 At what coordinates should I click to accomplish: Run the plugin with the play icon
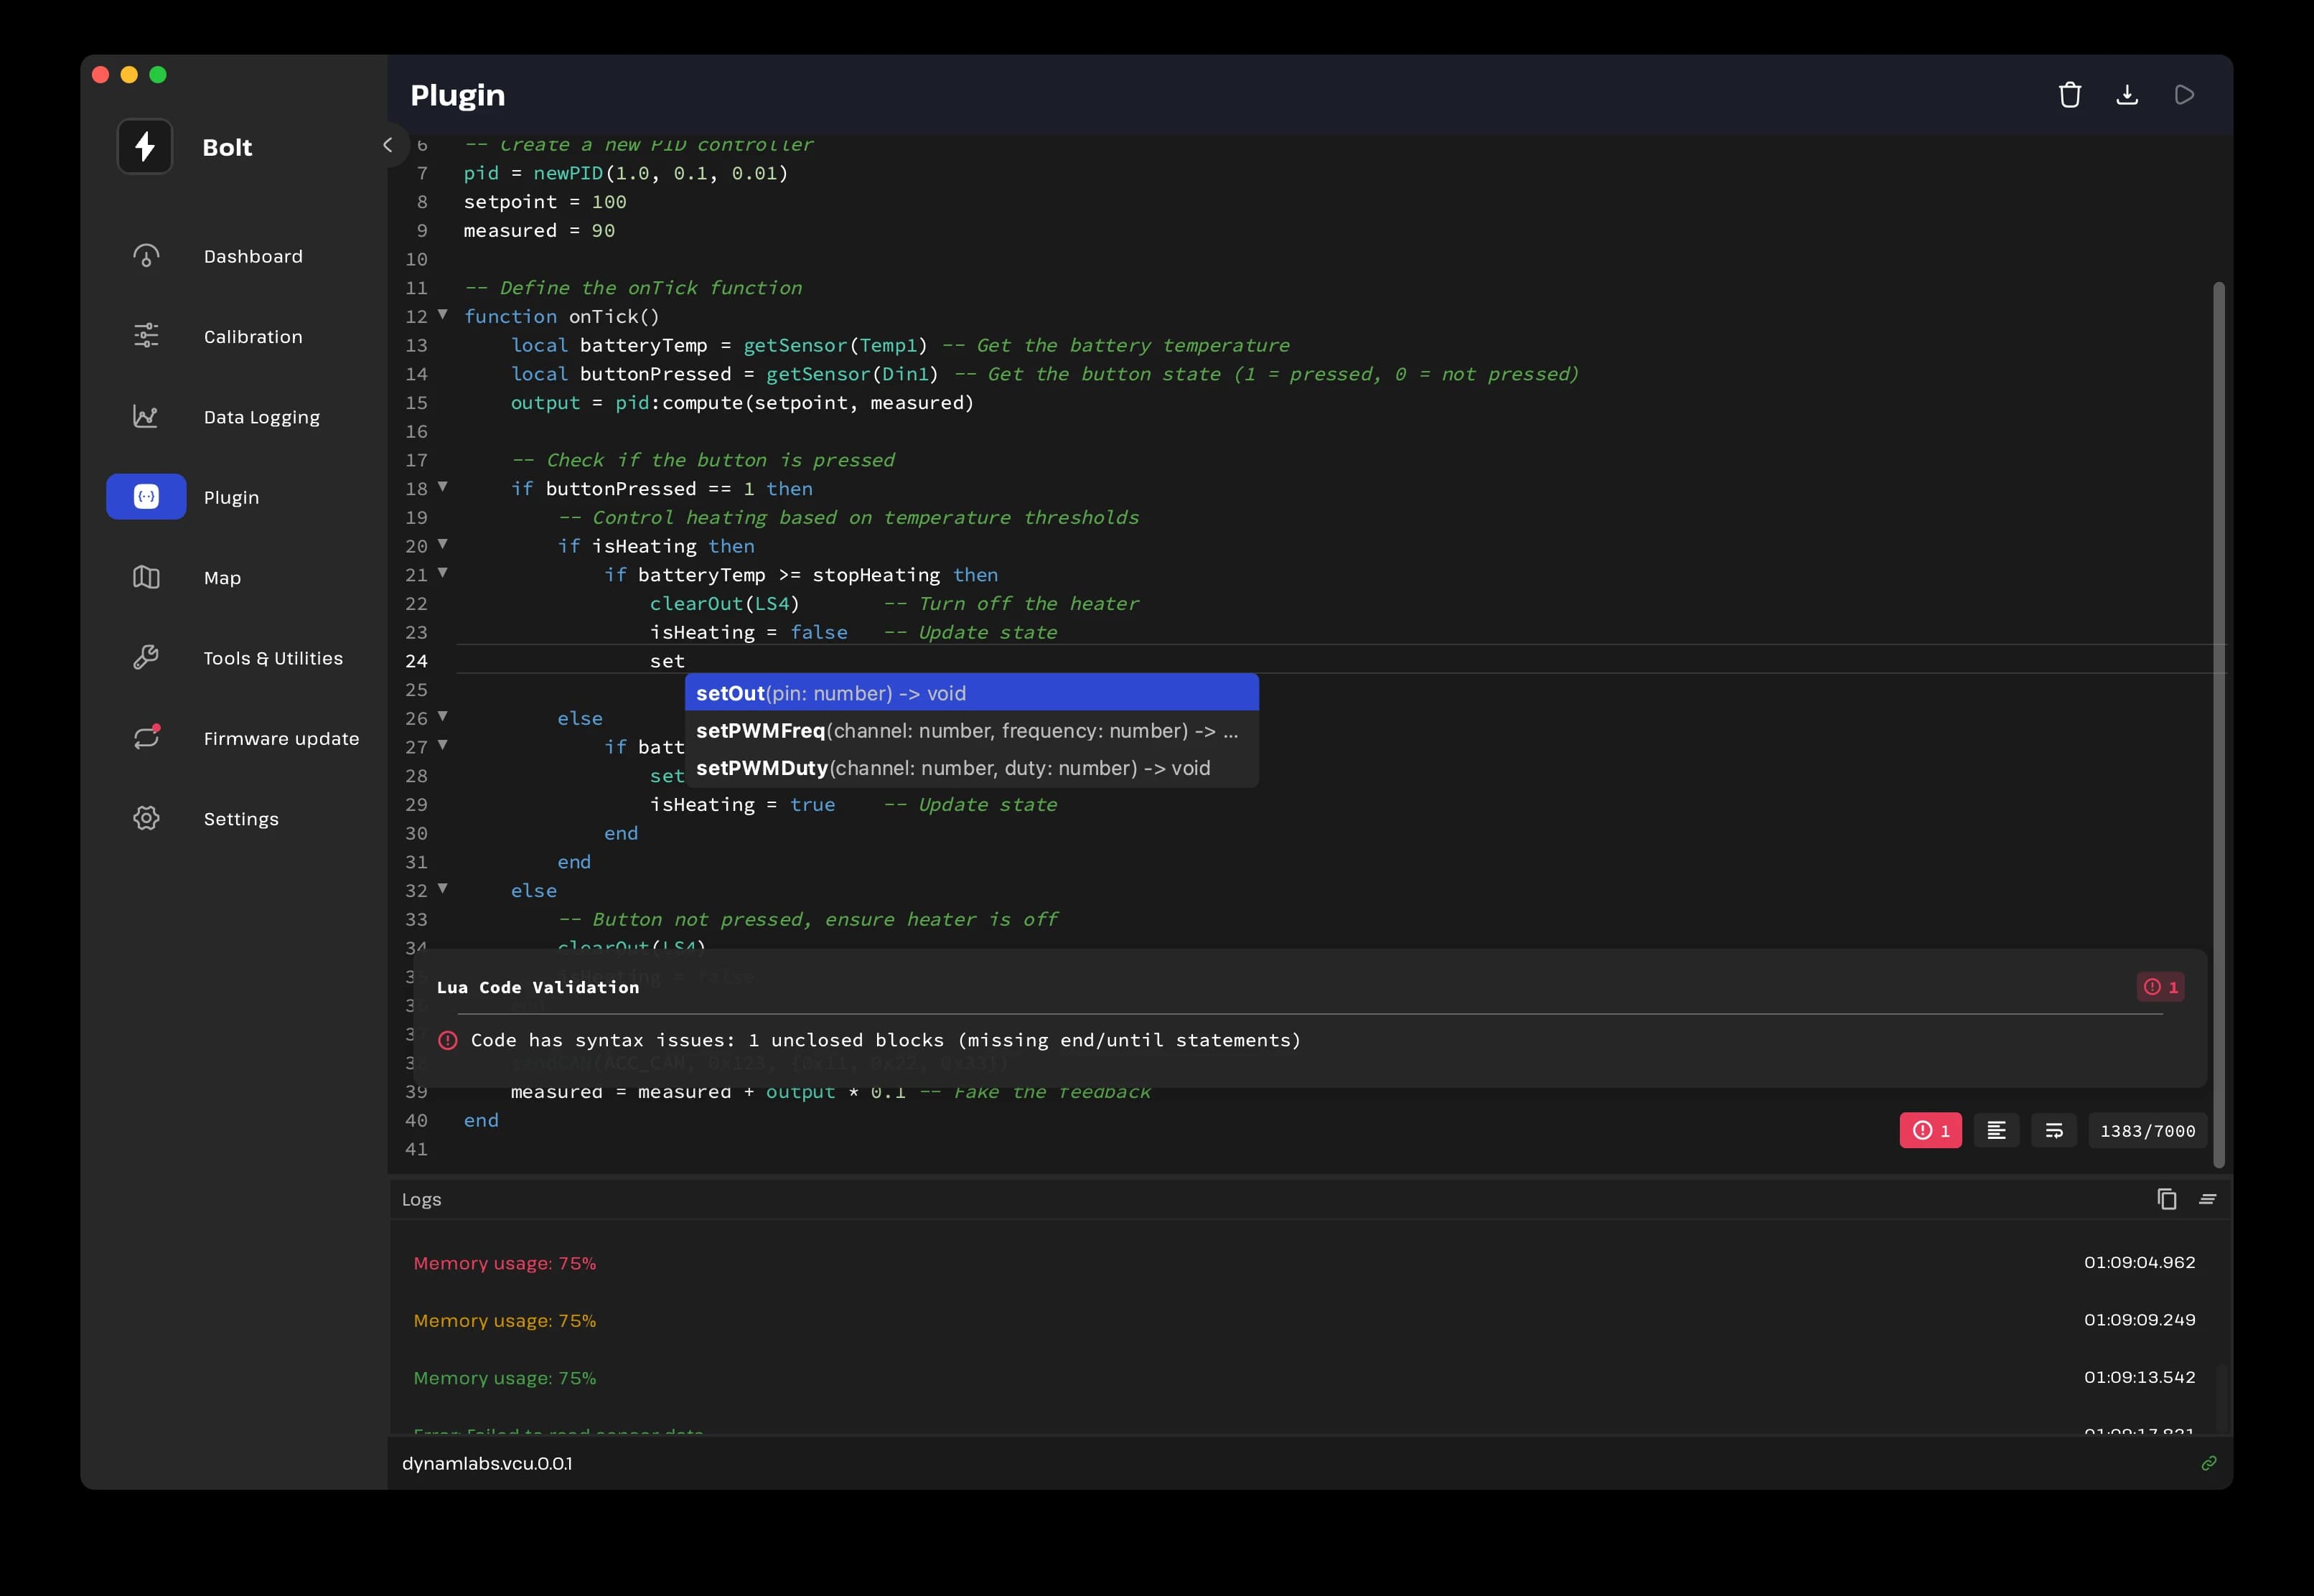click(2185, 95)
